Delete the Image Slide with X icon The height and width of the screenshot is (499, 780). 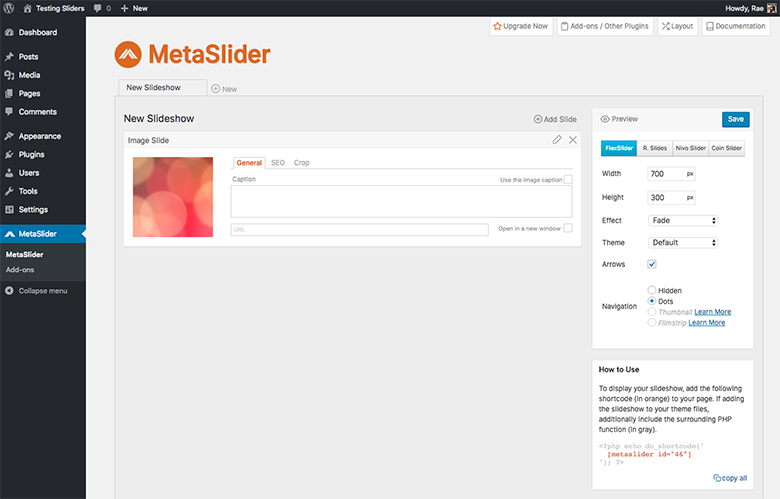tap(573, 140)
